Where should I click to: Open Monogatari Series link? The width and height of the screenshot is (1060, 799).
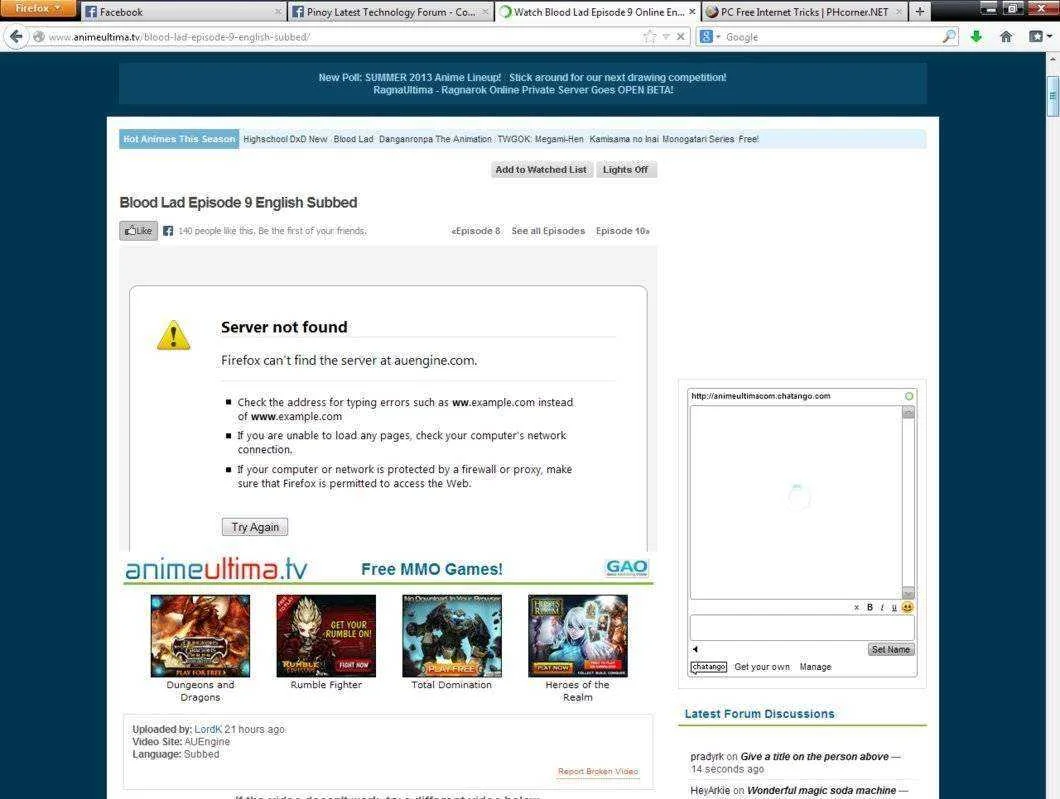tap(698, 139)
